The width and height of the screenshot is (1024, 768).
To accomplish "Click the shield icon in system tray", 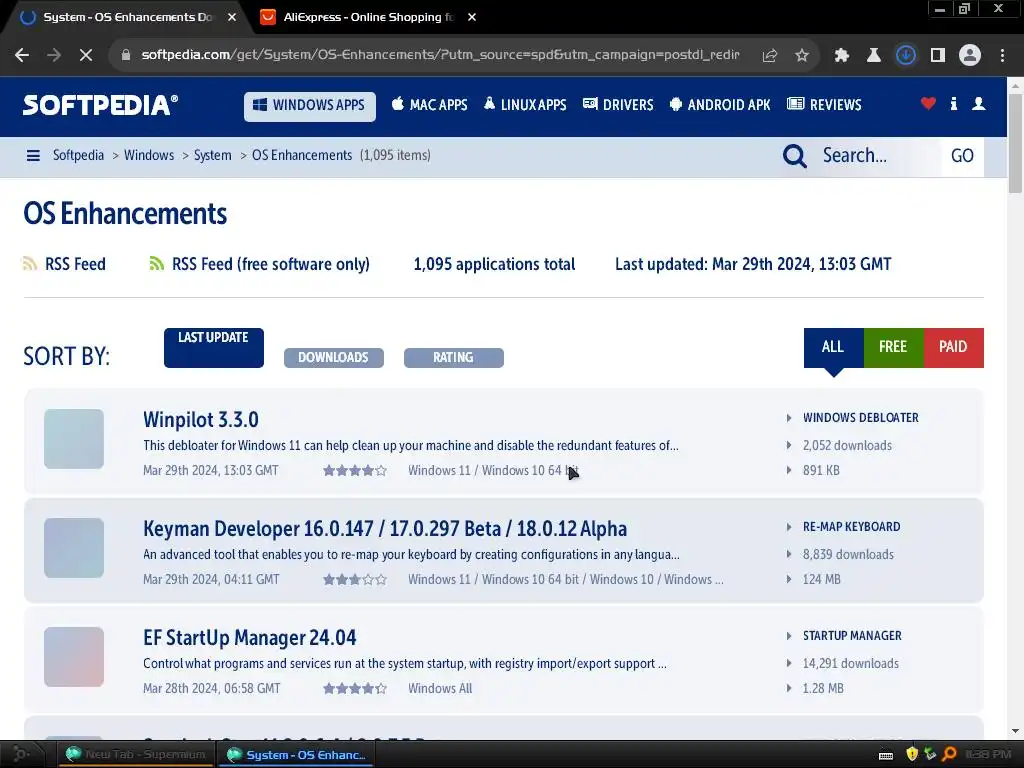I will 912,754.
